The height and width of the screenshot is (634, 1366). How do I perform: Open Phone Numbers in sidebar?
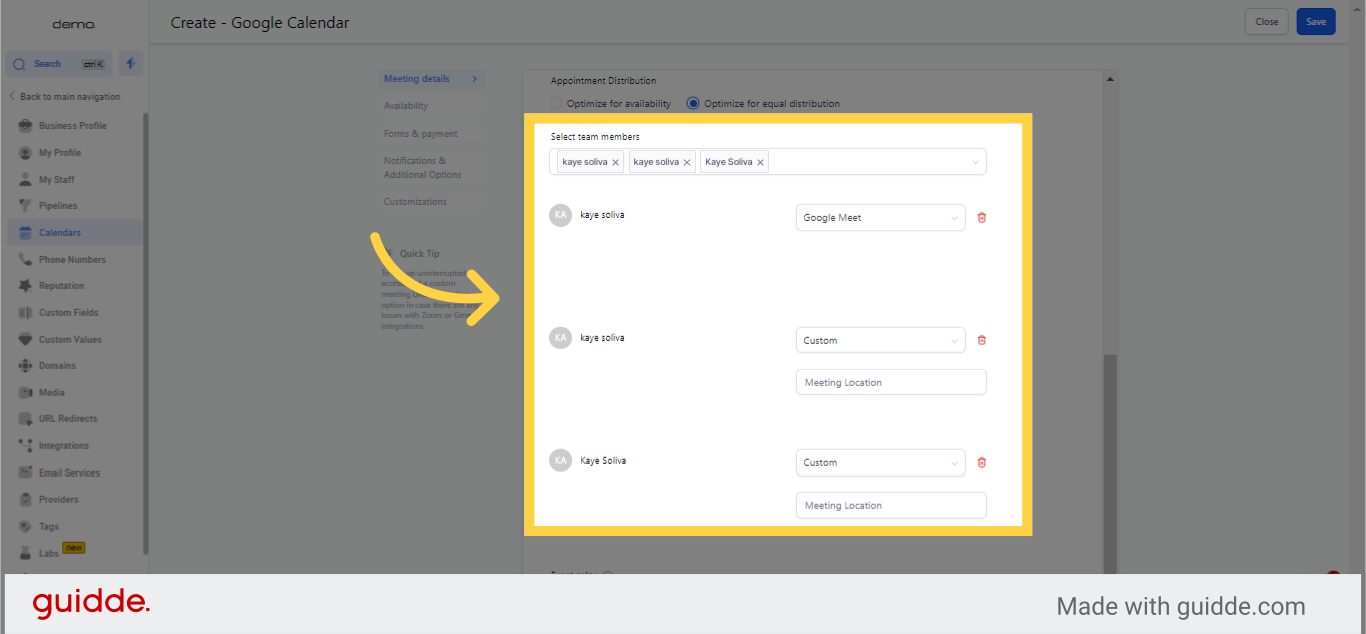coord(72,260)
